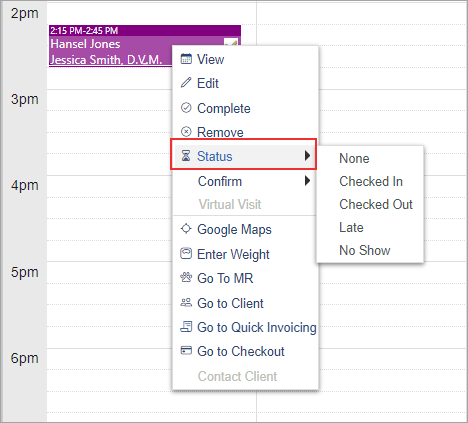The image size is (468, 423).
Task: Click the calendar icon beside View
Action: [186, 59]
